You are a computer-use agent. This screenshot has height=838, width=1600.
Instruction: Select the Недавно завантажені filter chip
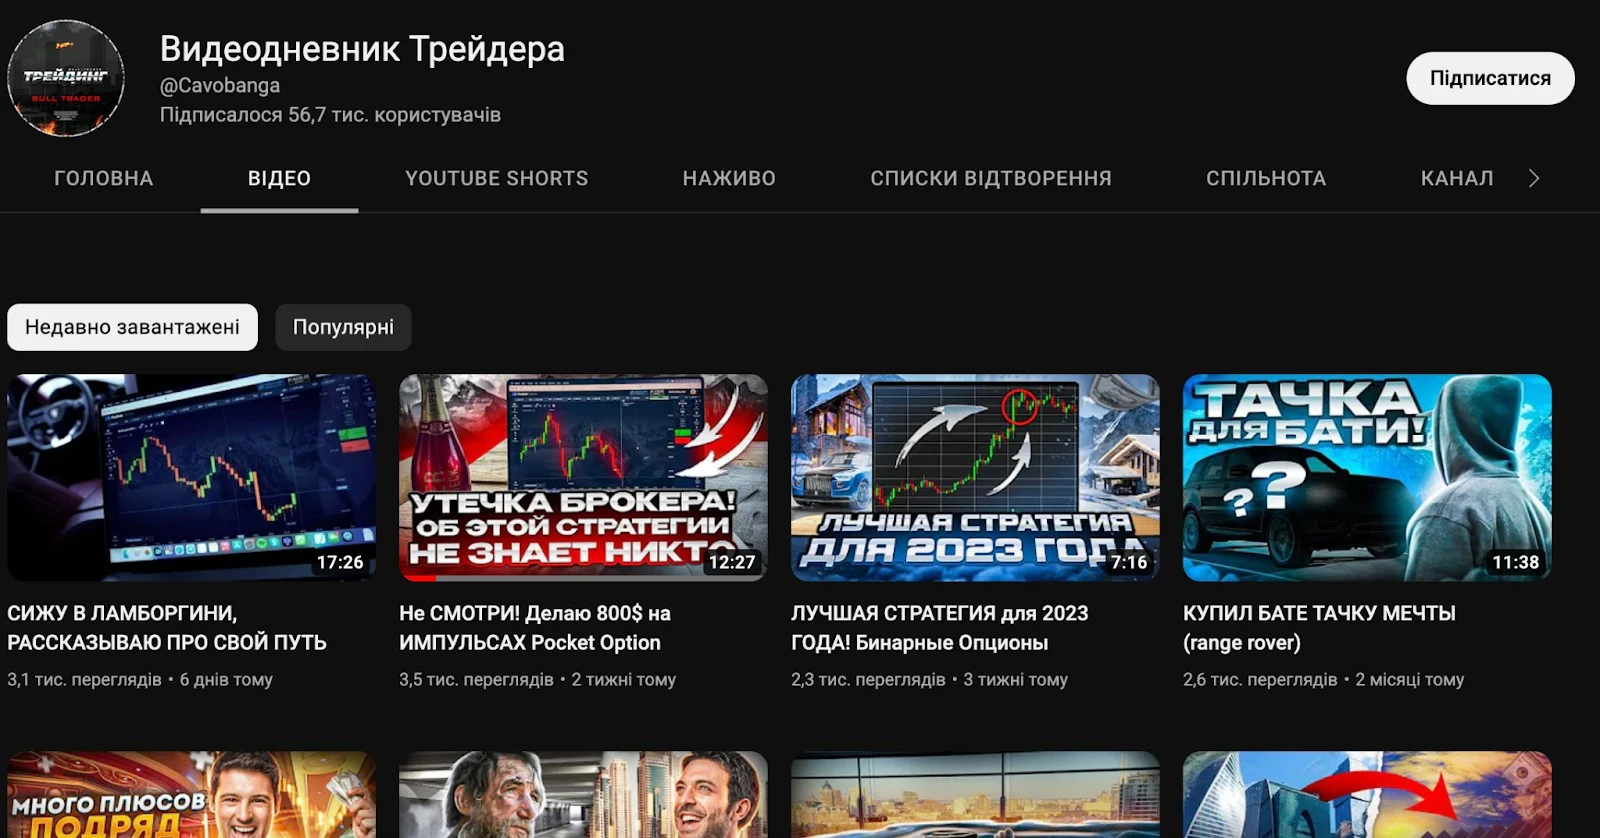(x=132, y=327)
